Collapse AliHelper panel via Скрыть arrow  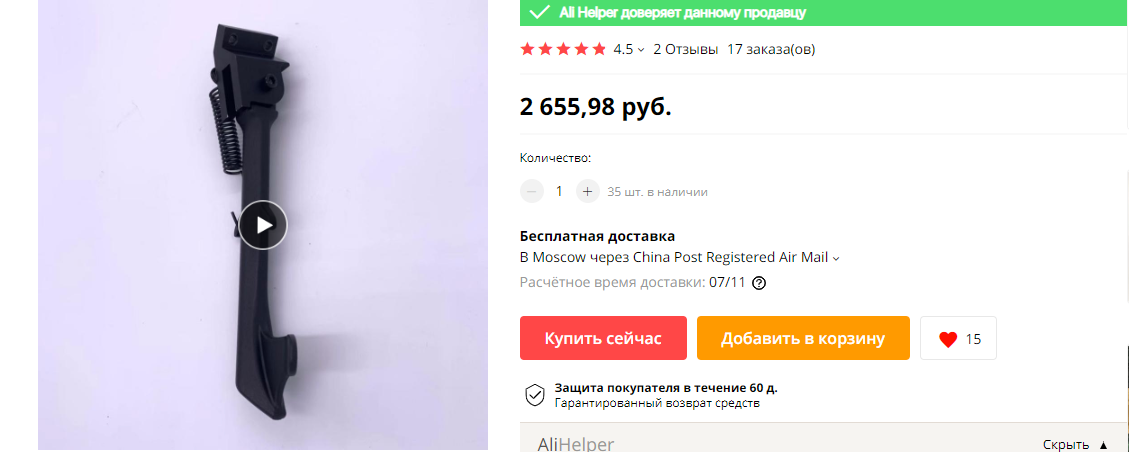click(x=1104, y=445)
